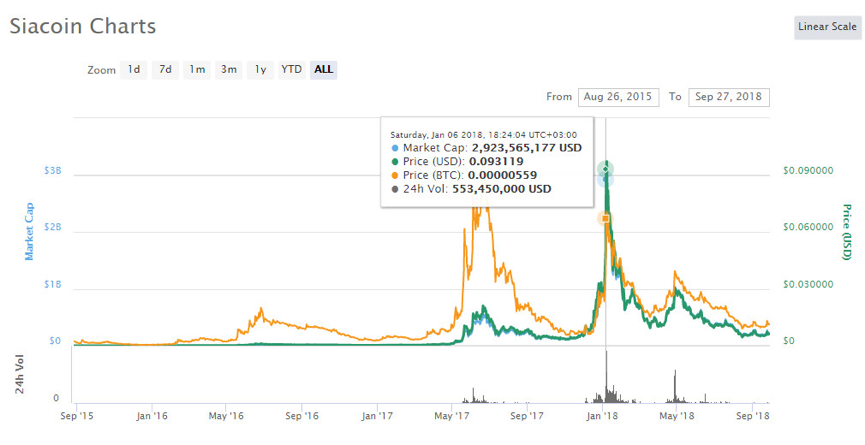This screenshot has width=865, height=445.
Task: Click the Zoom label
Action: [x=102, y=71]
